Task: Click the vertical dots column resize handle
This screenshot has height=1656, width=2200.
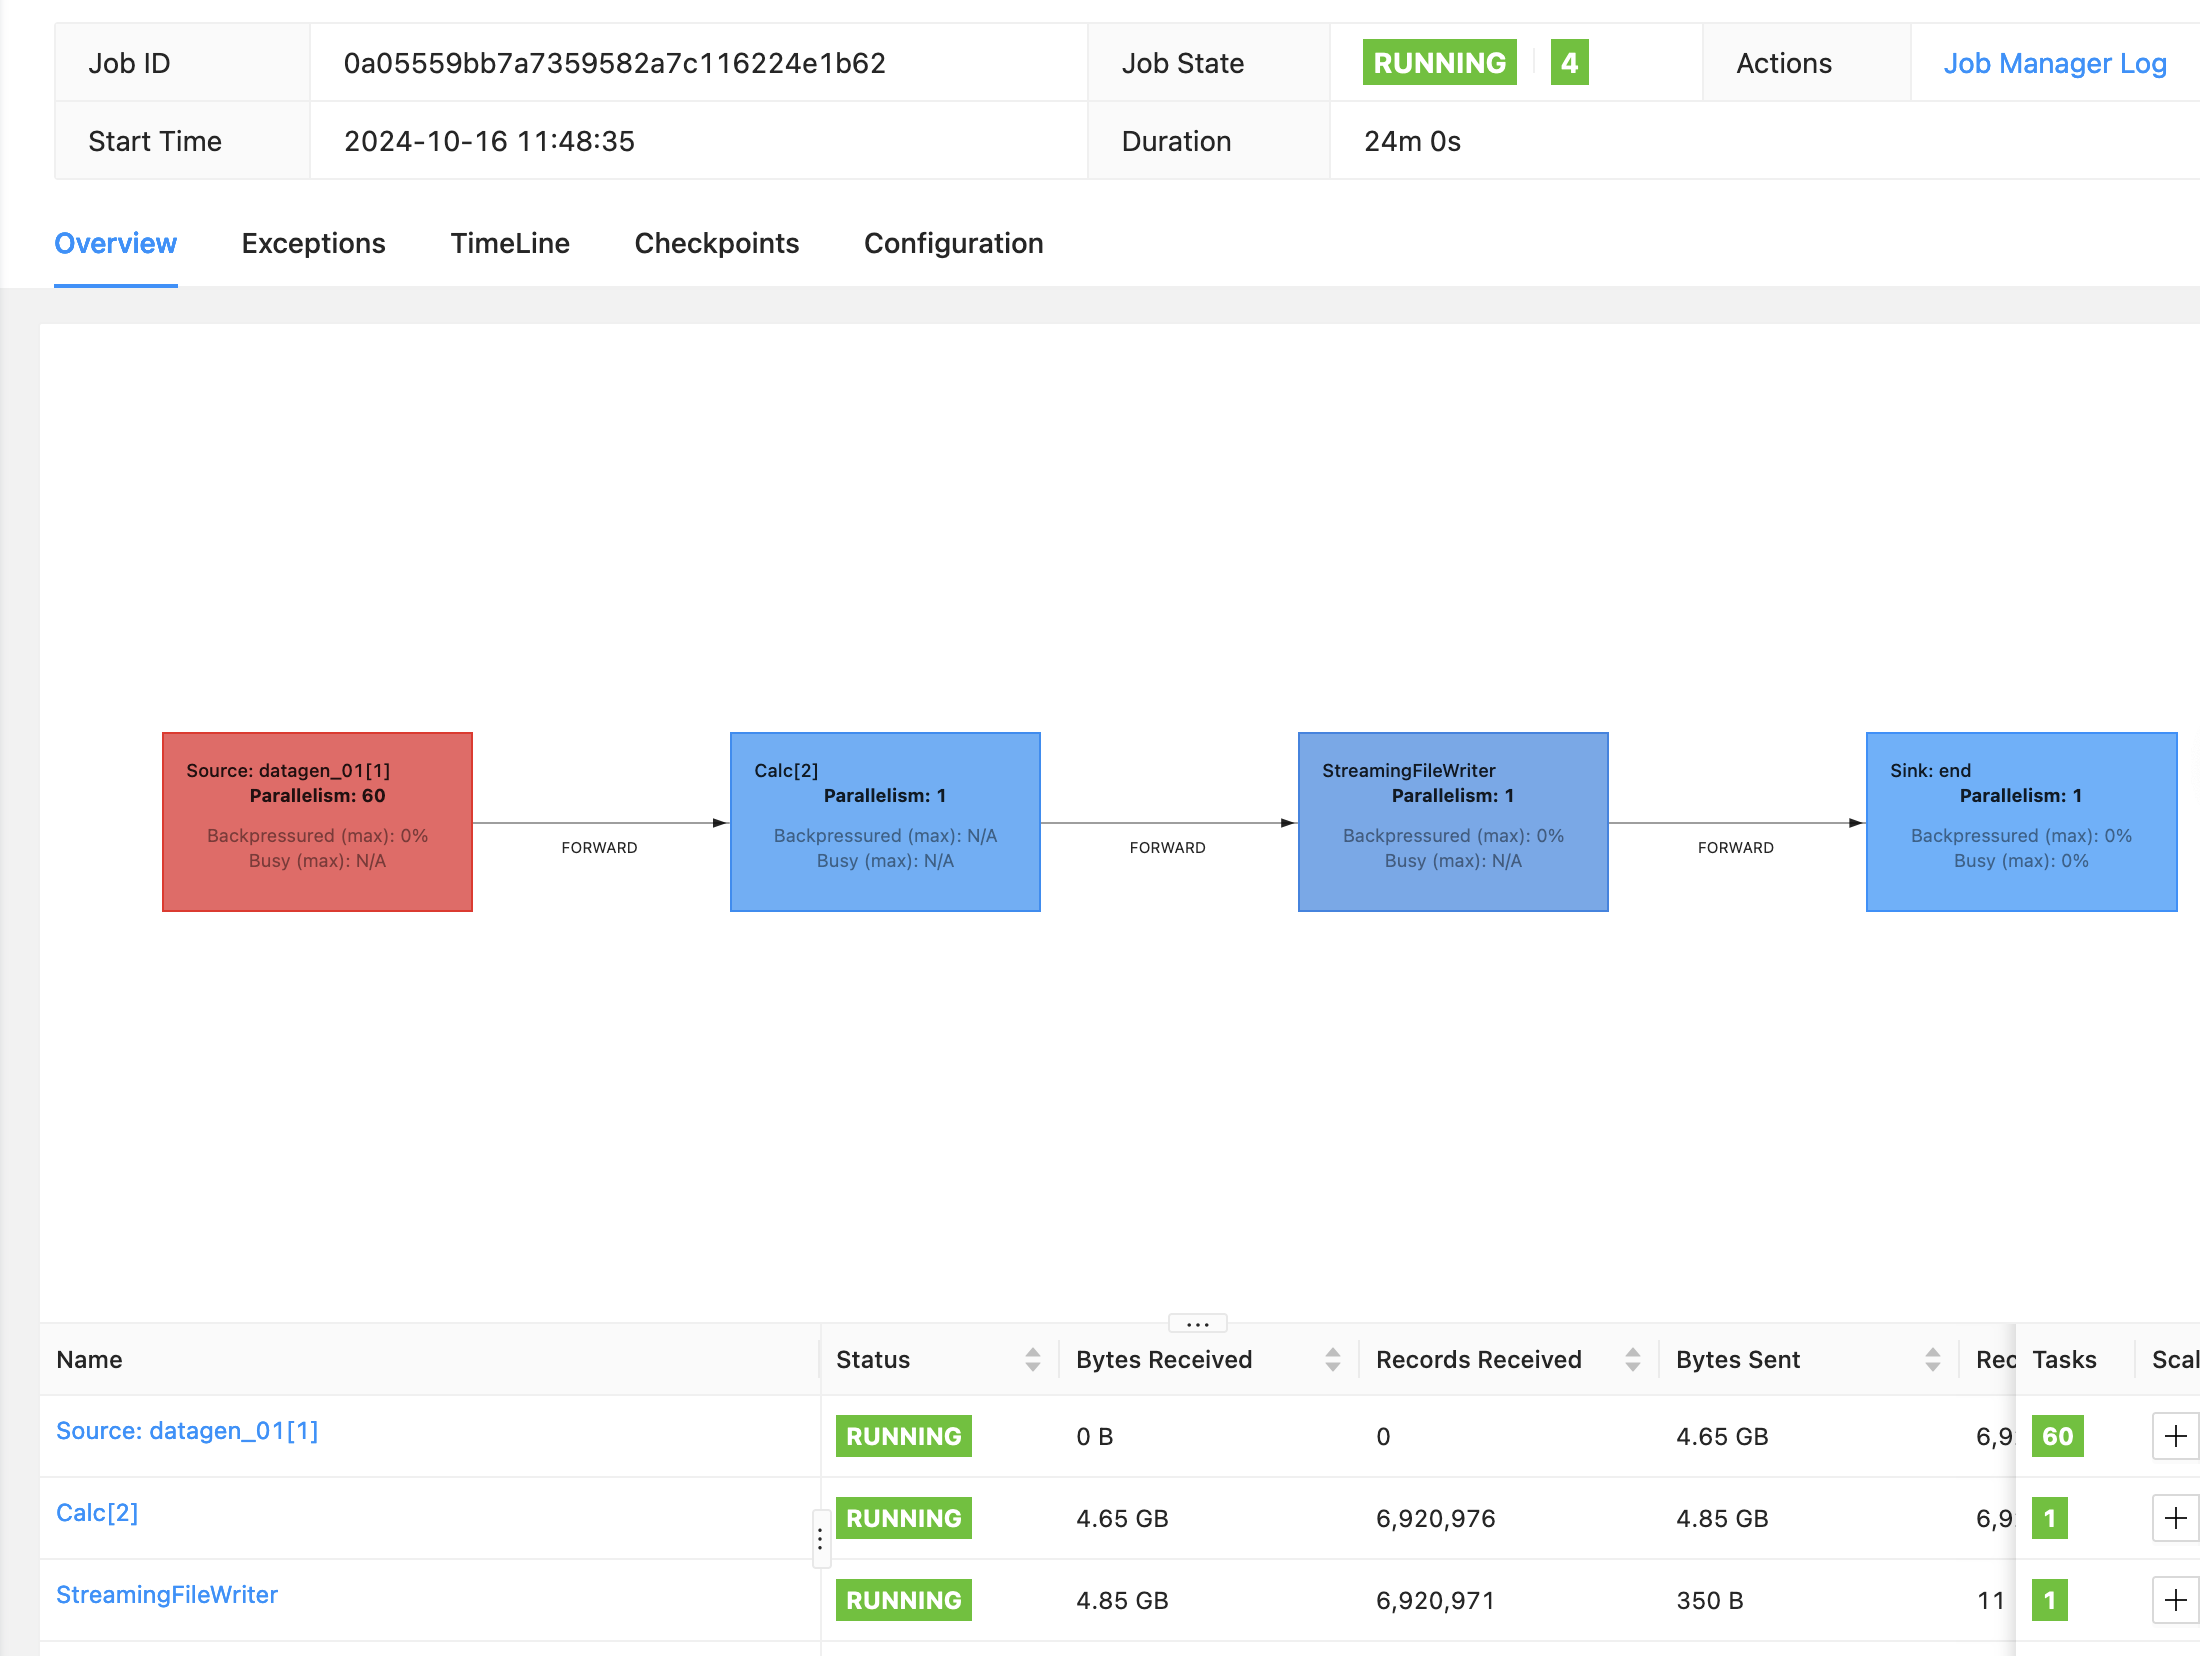Action: click(820, 1539)
